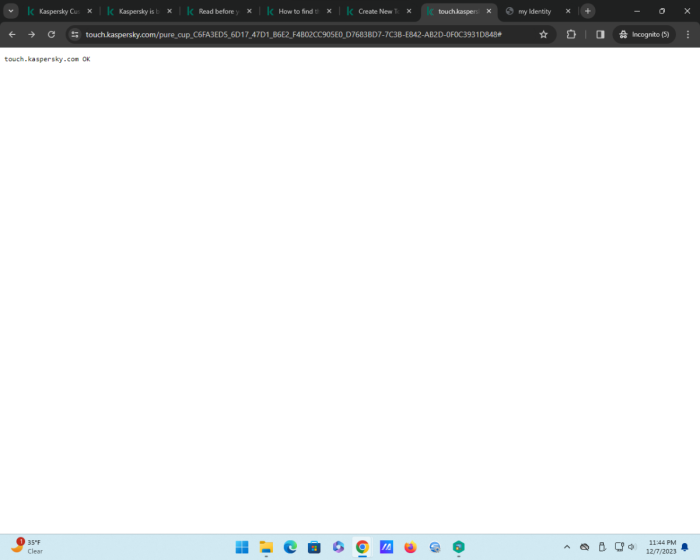This screenshot has height=560, width=700.
Task: Restore down the Chrome window
Action: [662, 11]
